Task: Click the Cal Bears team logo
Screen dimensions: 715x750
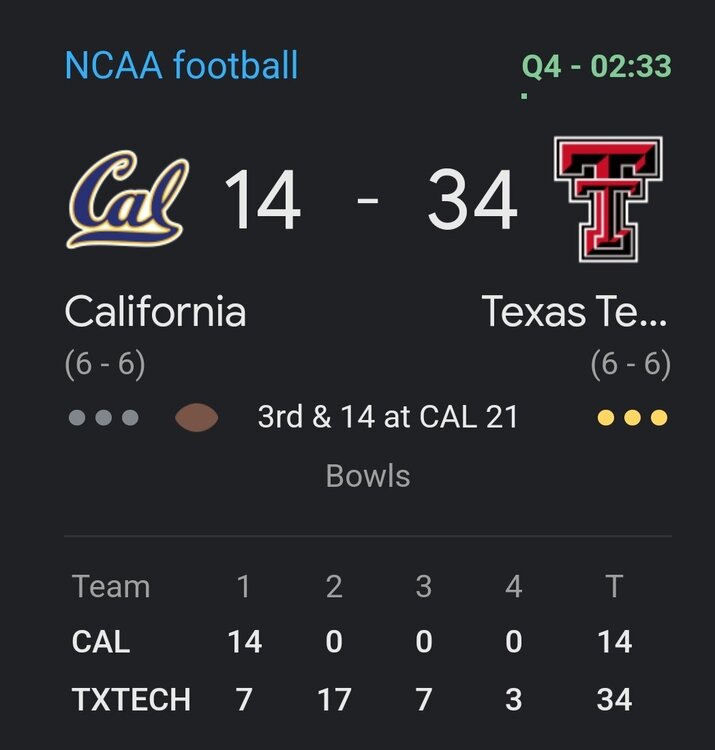Action: [x=127, y=198]
